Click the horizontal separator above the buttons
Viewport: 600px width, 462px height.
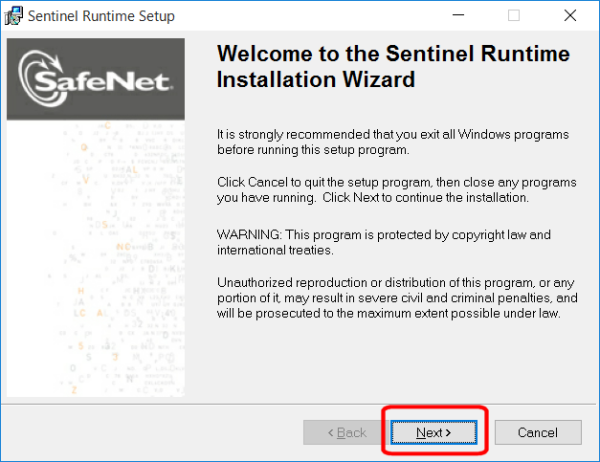298,404
